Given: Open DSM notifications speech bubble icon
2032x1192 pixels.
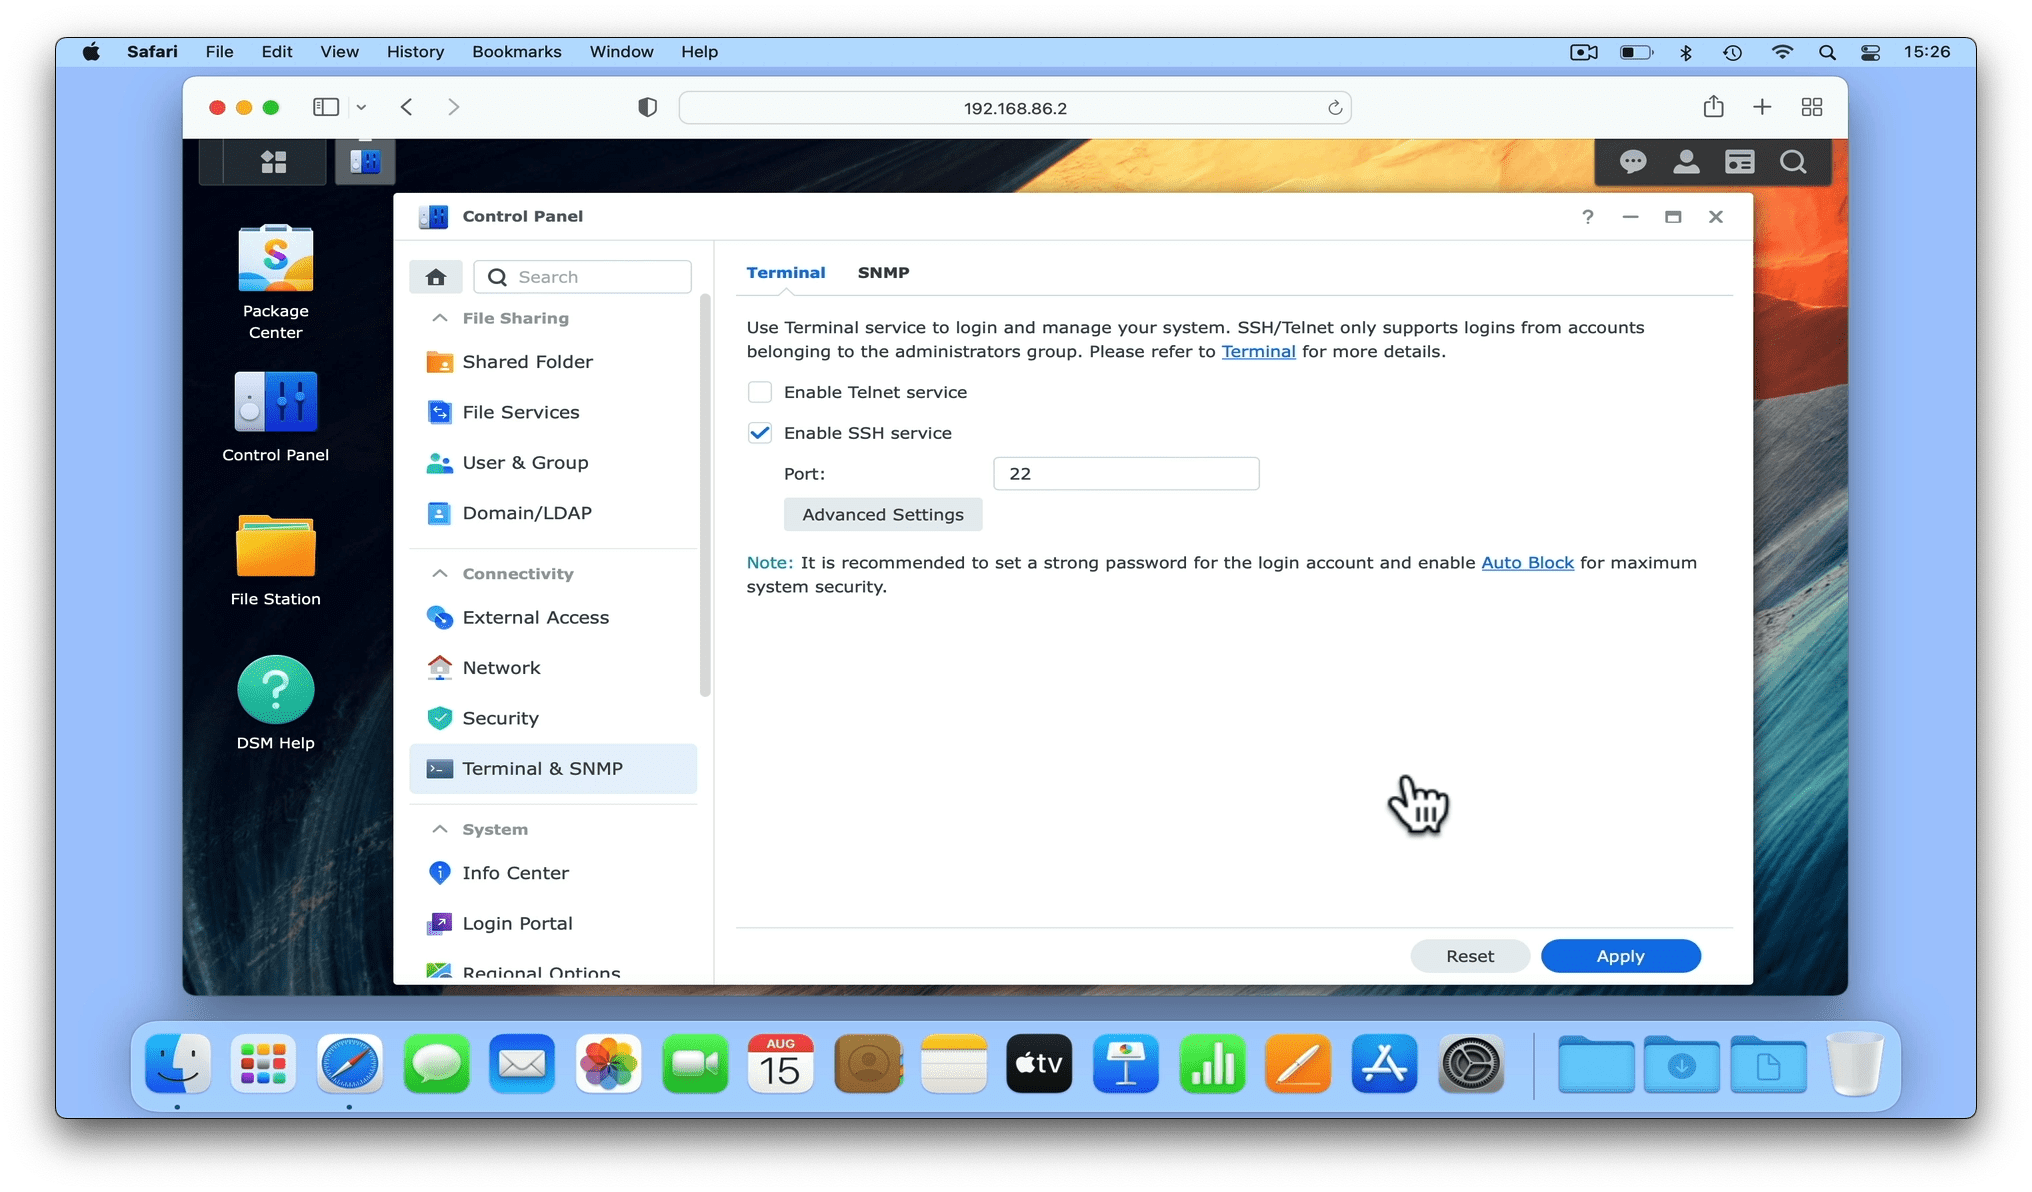Looking at the screenshot, I should coord(1632,162).
